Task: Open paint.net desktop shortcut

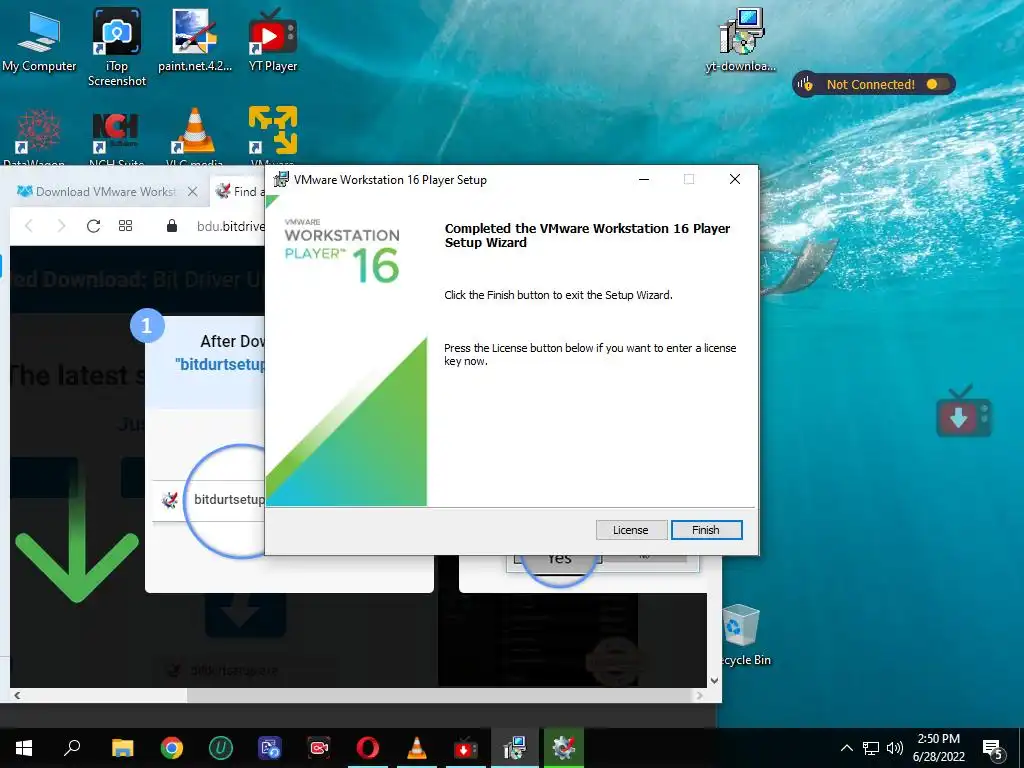Action: coord(195,40)
